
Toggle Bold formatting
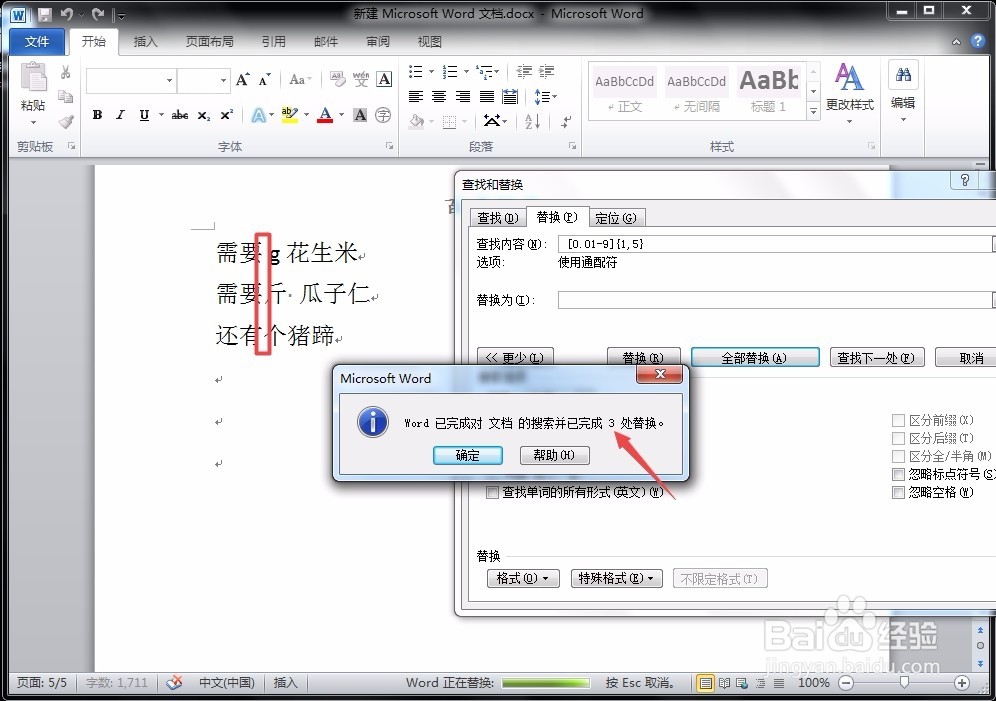coord(97,115)
